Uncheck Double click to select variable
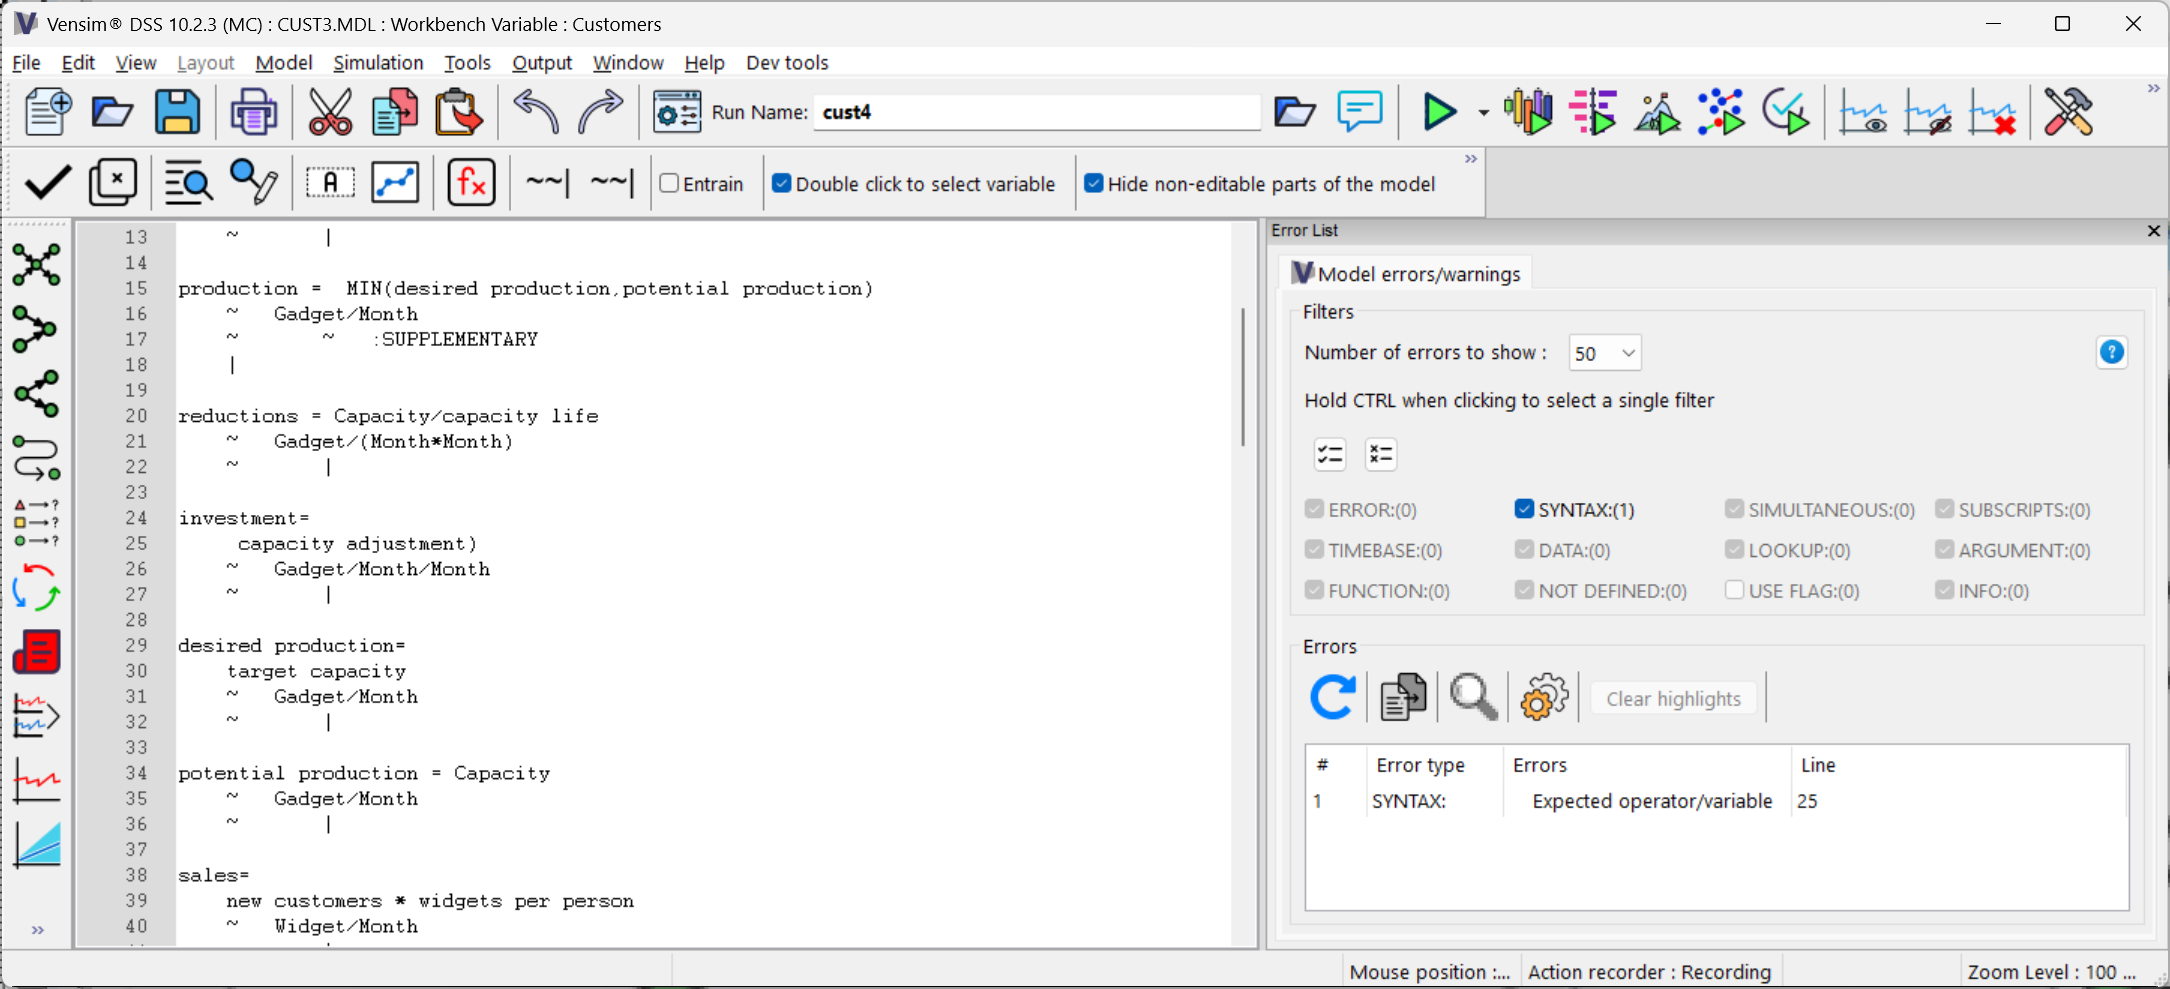Image resolution: width=2170 pixels, height=989 pixels. pos(782,183)
